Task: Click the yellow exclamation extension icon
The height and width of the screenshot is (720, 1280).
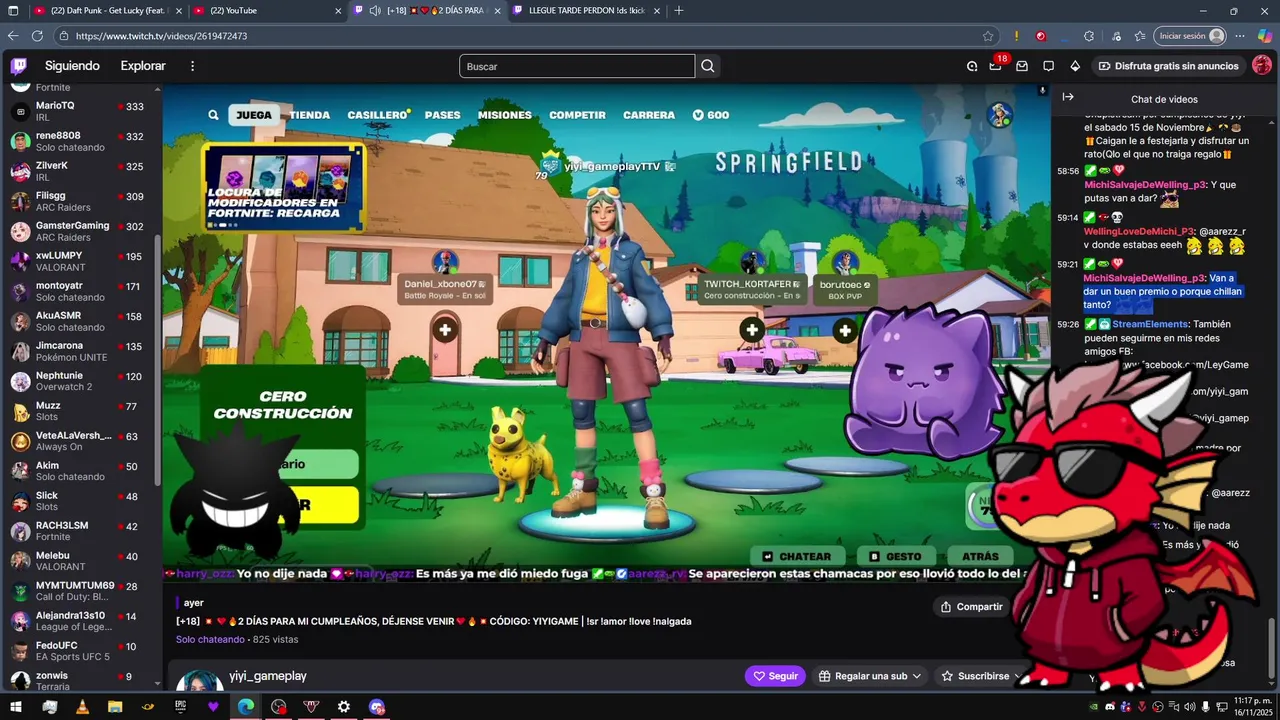Action: pos(1017,36)
